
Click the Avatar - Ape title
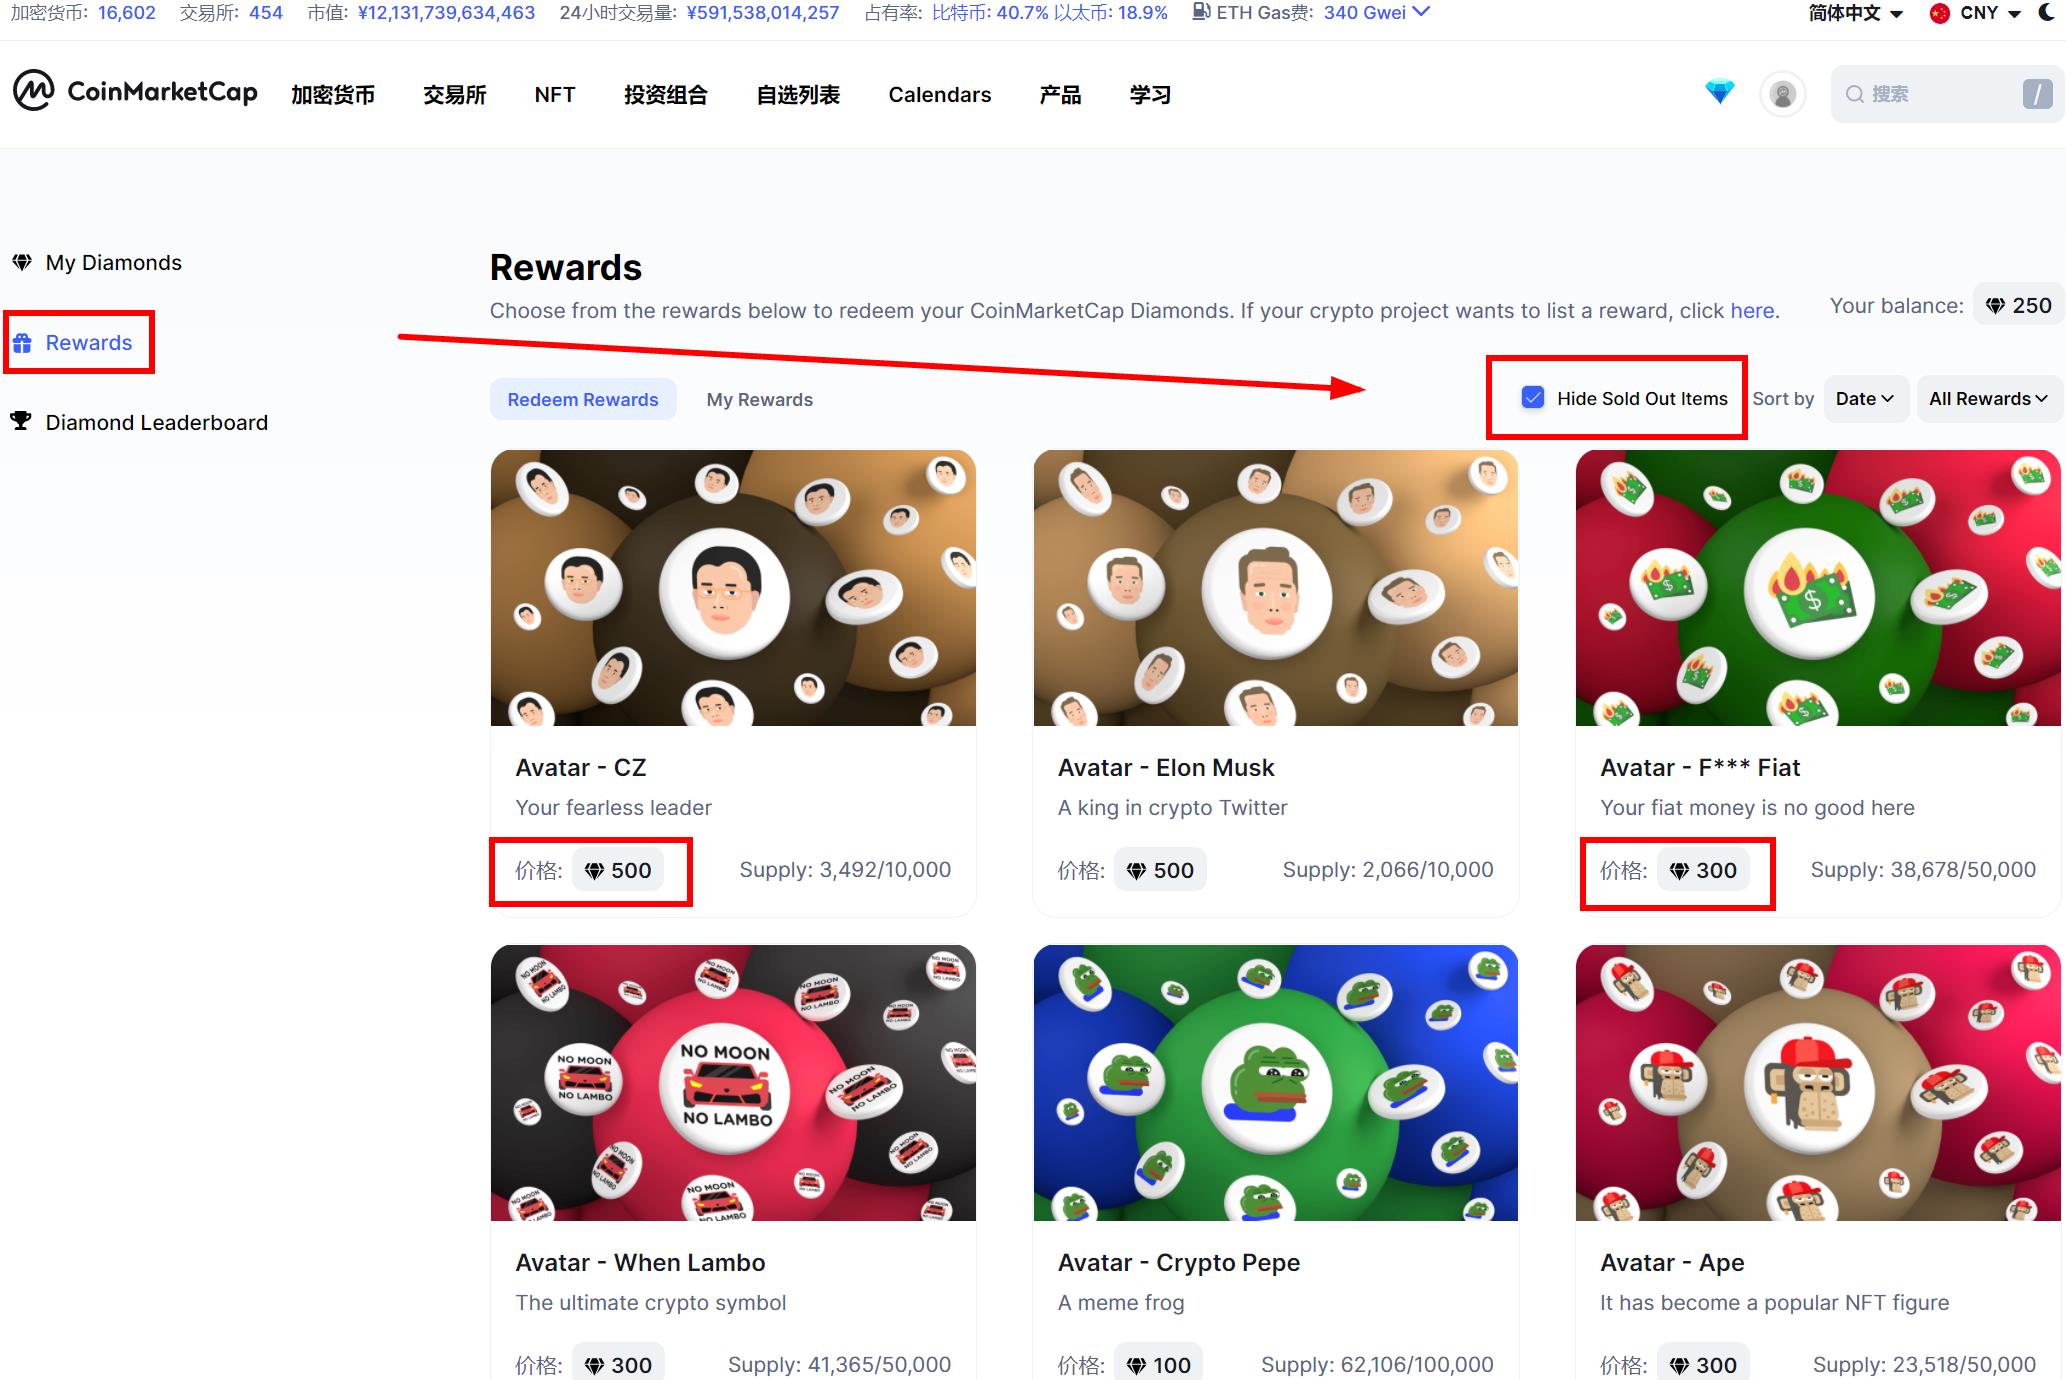tap(1672, 1263)
